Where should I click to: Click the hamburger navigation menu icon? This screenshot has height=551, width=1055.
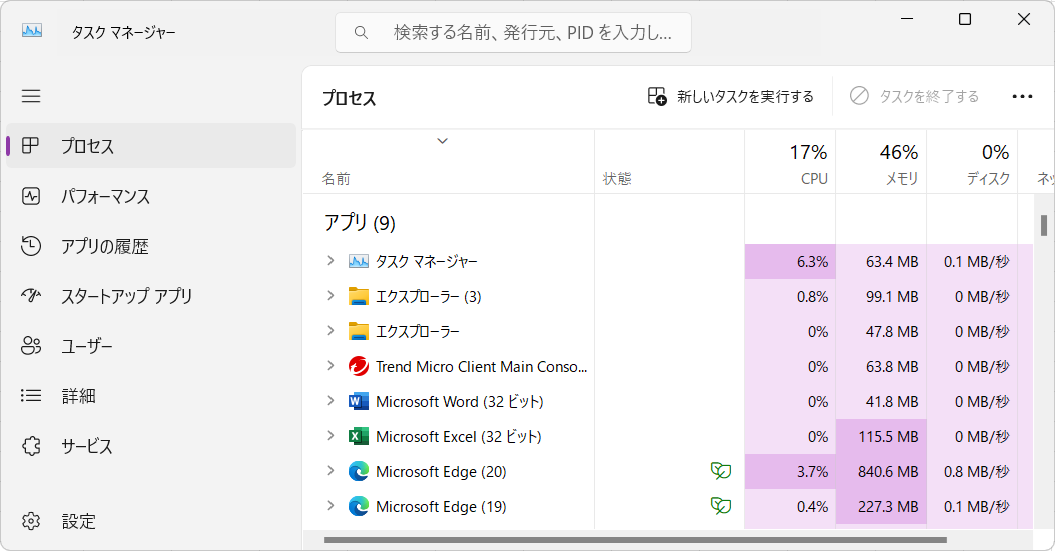31,96
